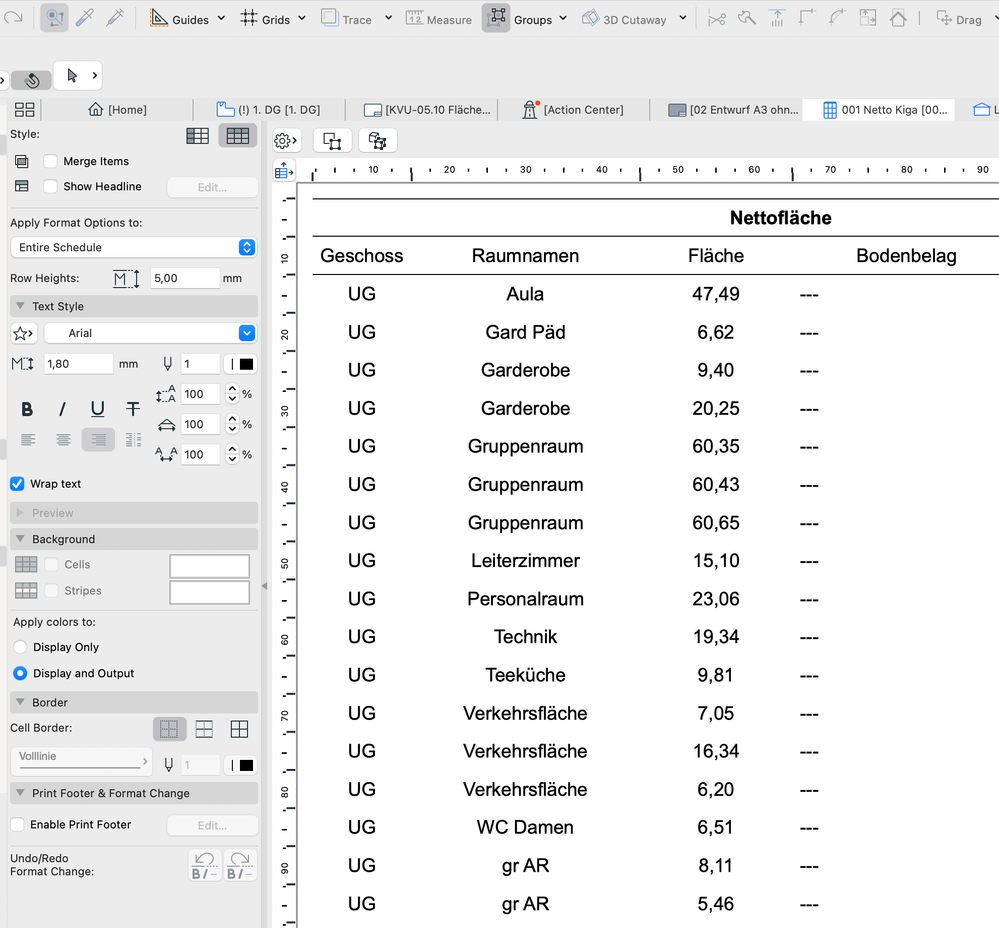Screen dimensions: 999x928
Task: Select the first cell border style option
Action: [x=169, y=729]
